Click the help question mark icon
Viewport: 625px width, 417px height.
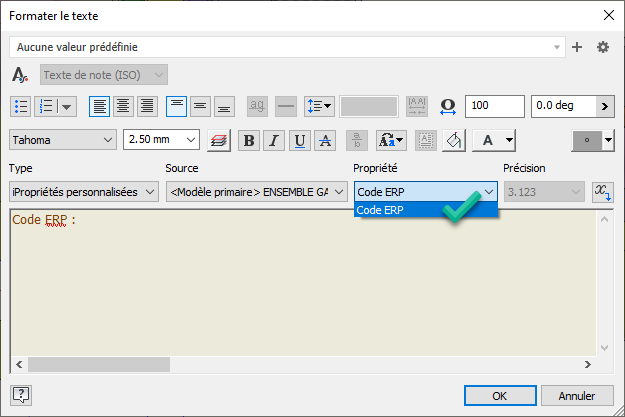click(20, 395)
